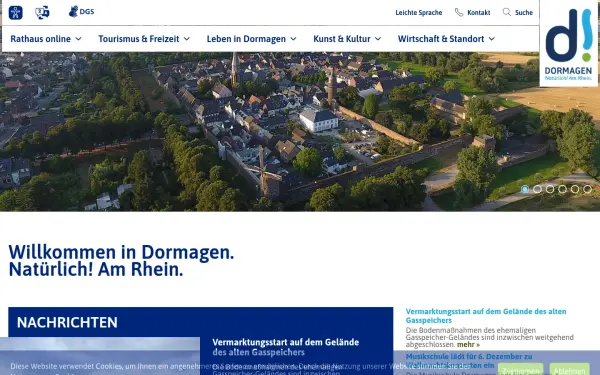
Task: Click 'mehr »' after Gasspeicher text
Action: click(x=468, y=344)
